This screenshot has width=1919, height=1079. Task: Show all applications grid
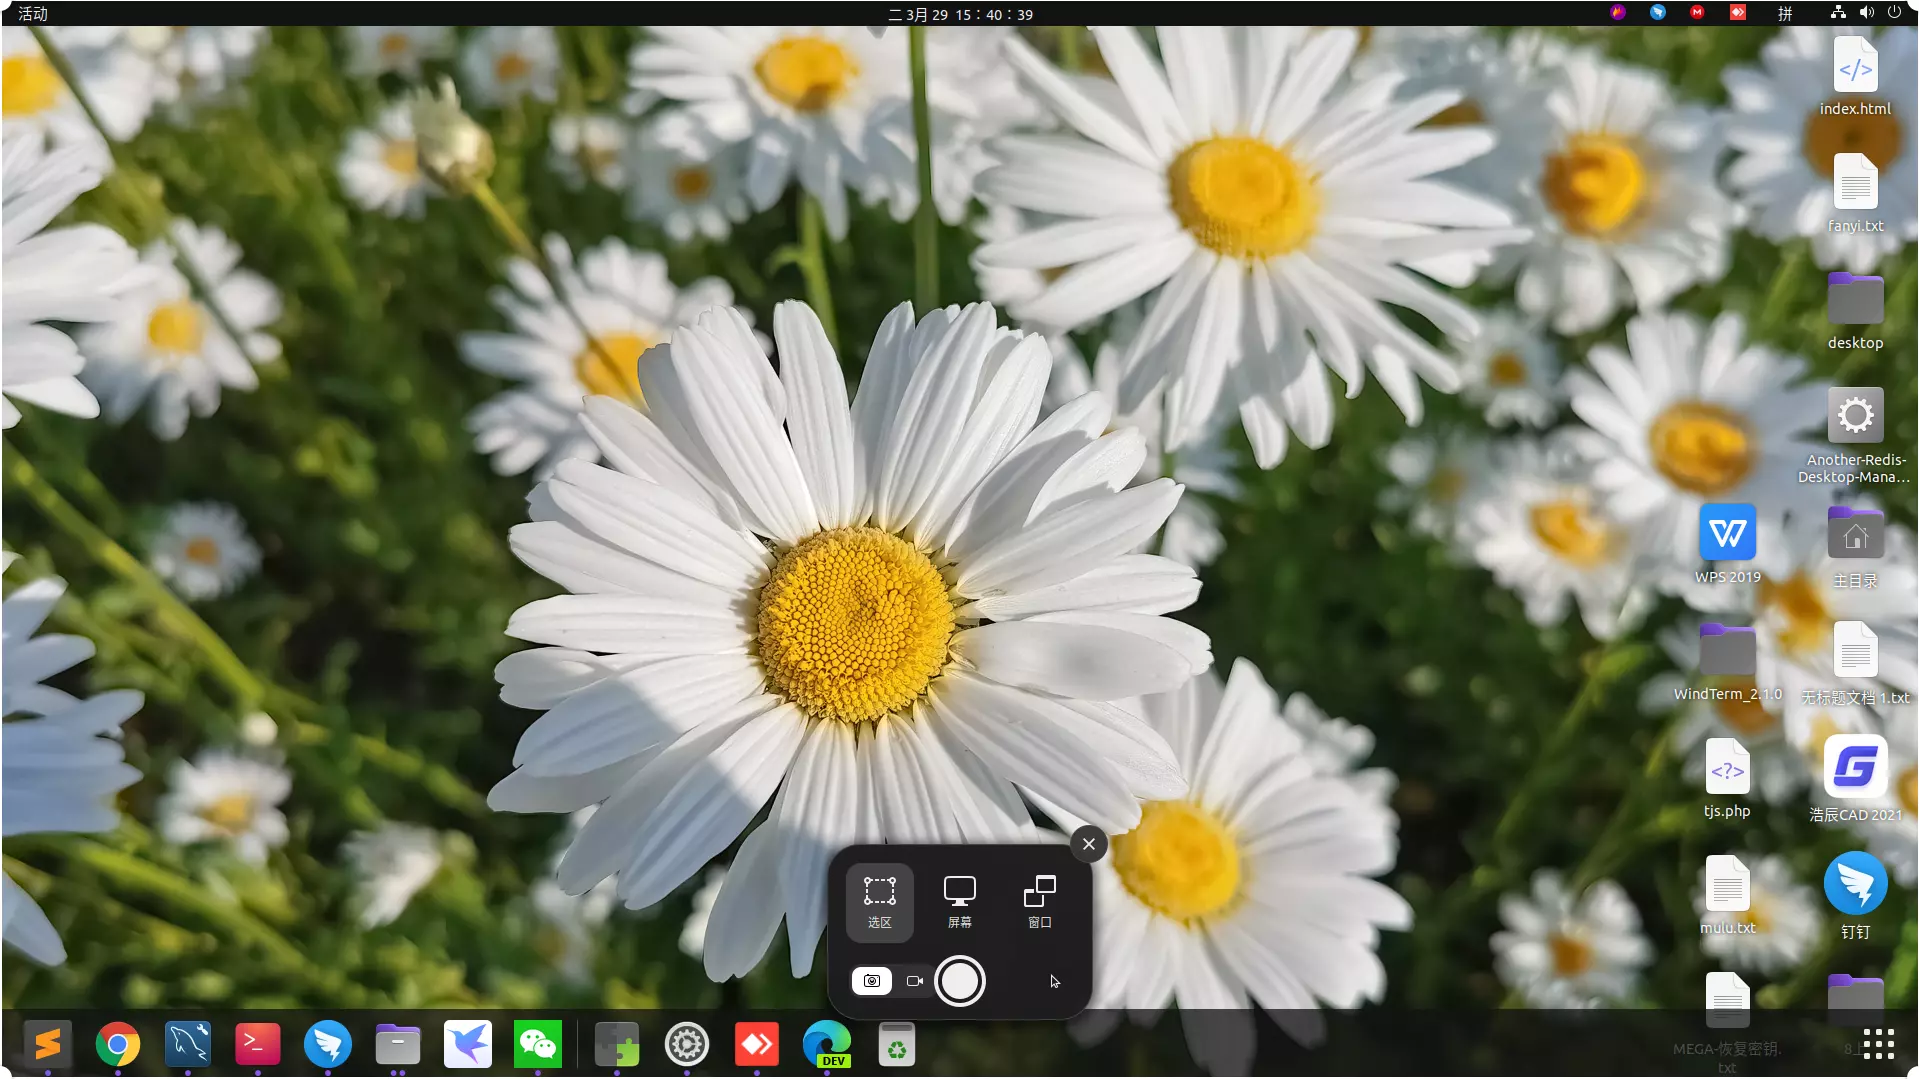pos(1878,1044)
